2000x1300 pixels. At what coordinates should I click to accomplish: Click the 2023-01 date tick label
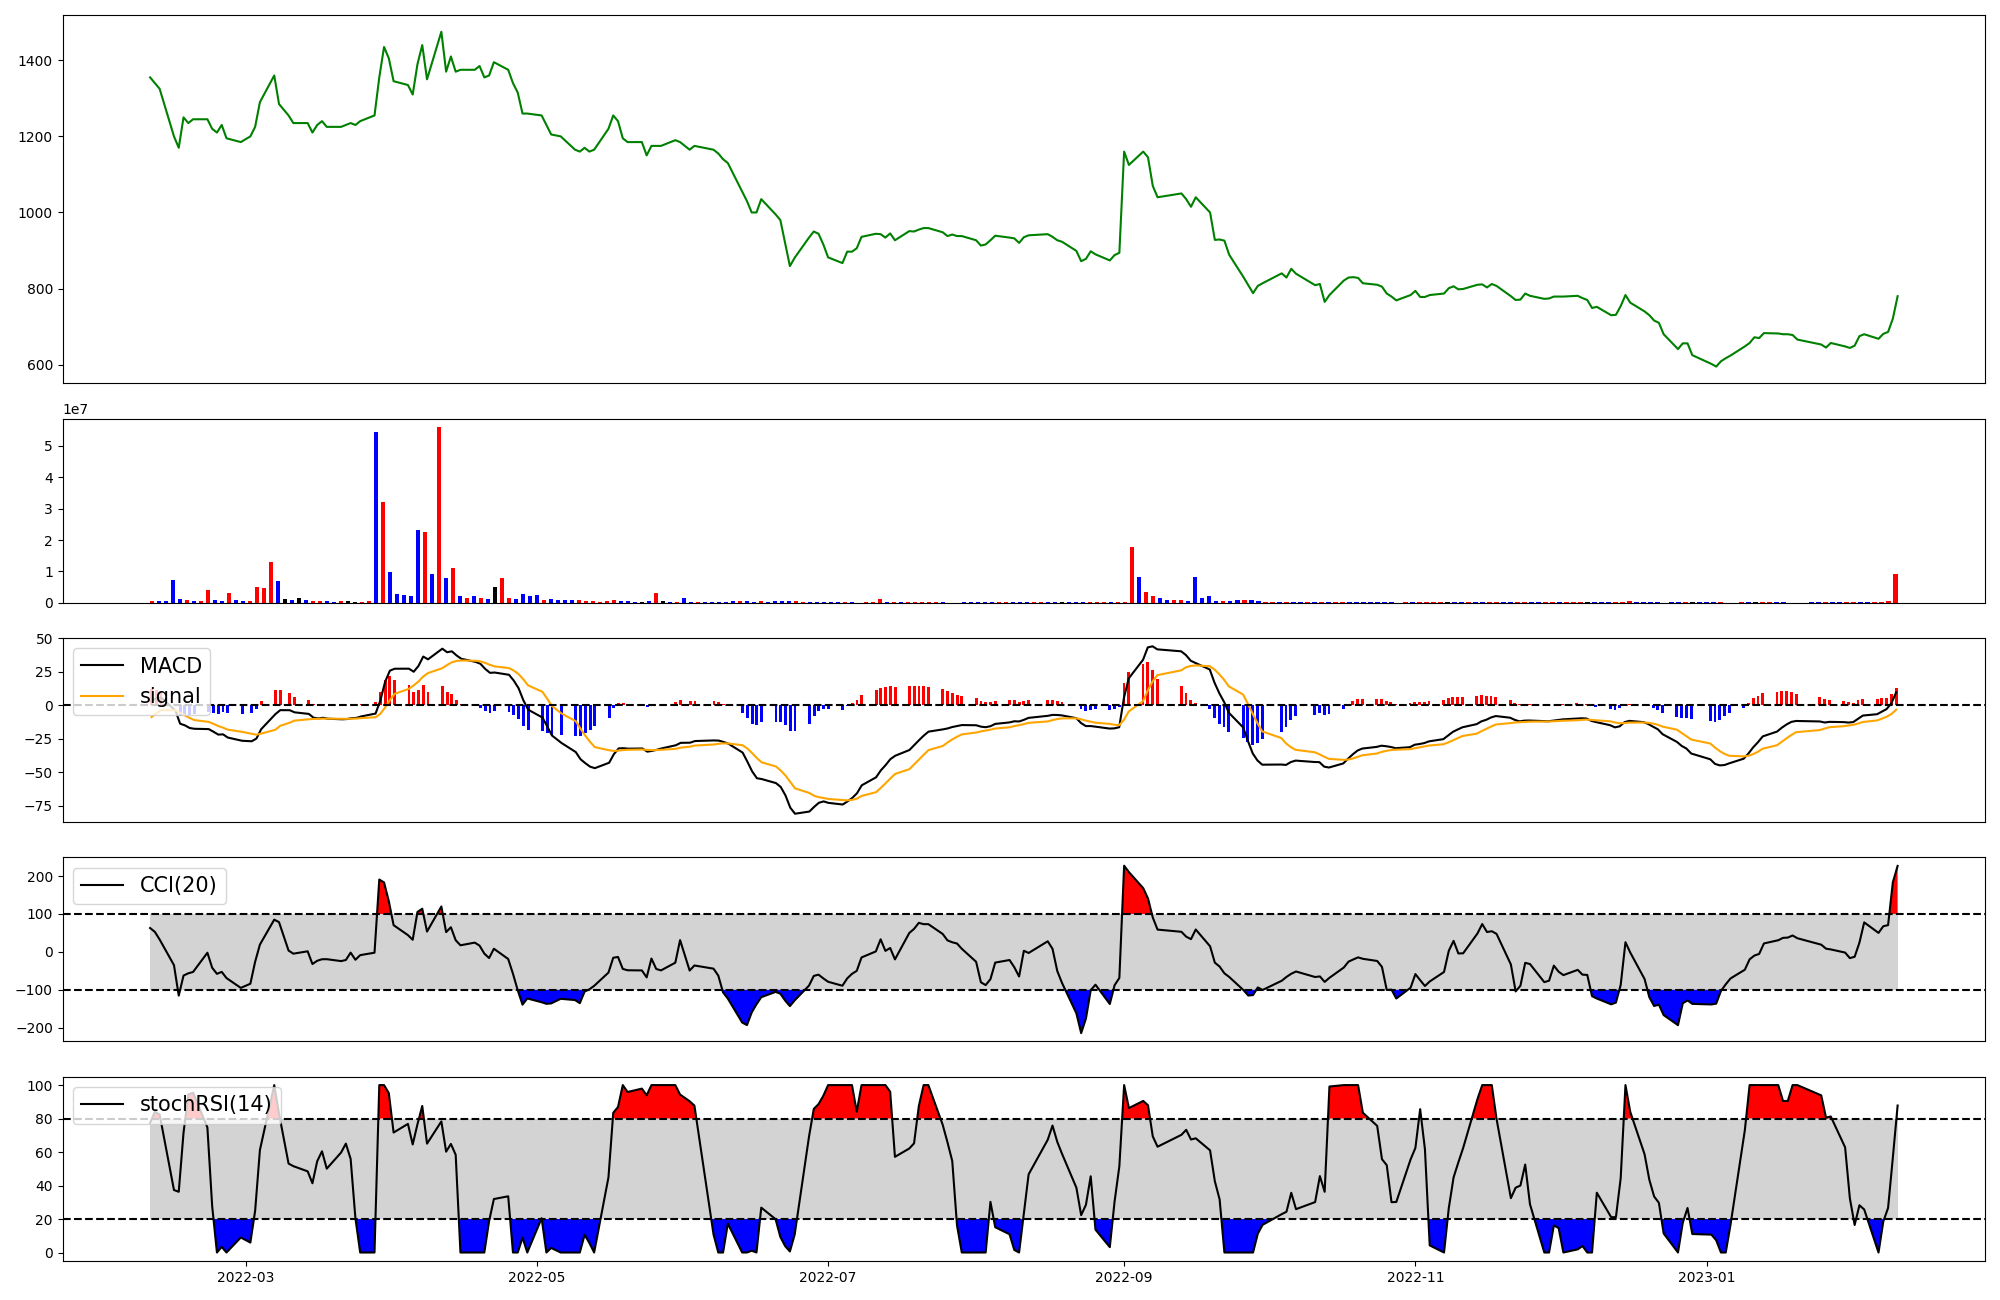(1706, 1277)
